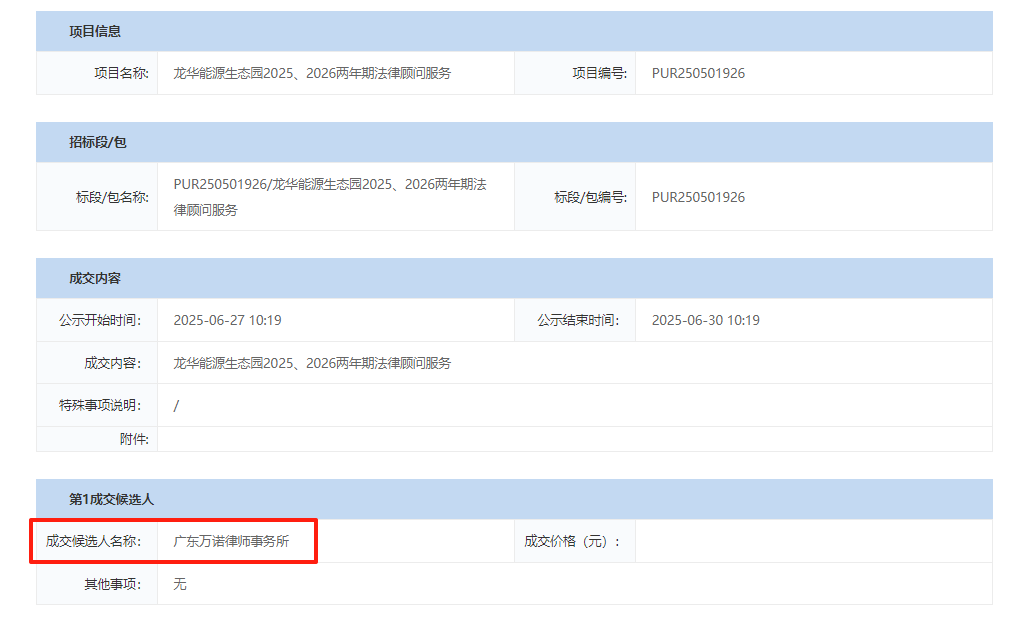Click the 特殊事项说明 label
This screenshot has height=624, width=1033.
coord(99,405)
